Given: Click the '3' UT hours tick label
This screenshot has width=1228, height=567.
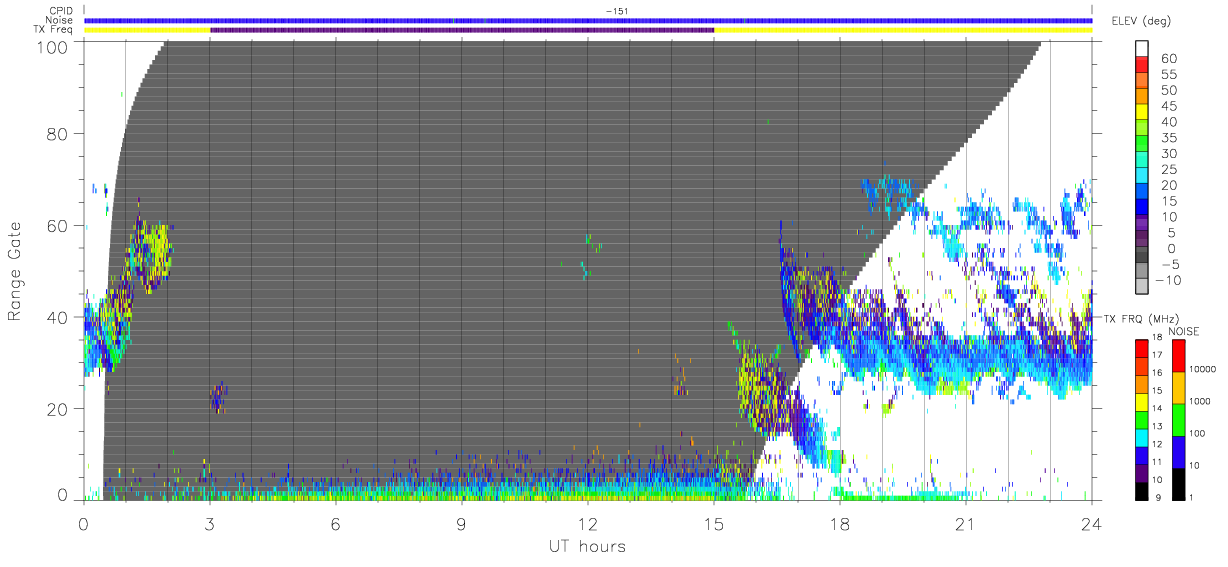Looking at the screenshot, I should tap(210, 524).
